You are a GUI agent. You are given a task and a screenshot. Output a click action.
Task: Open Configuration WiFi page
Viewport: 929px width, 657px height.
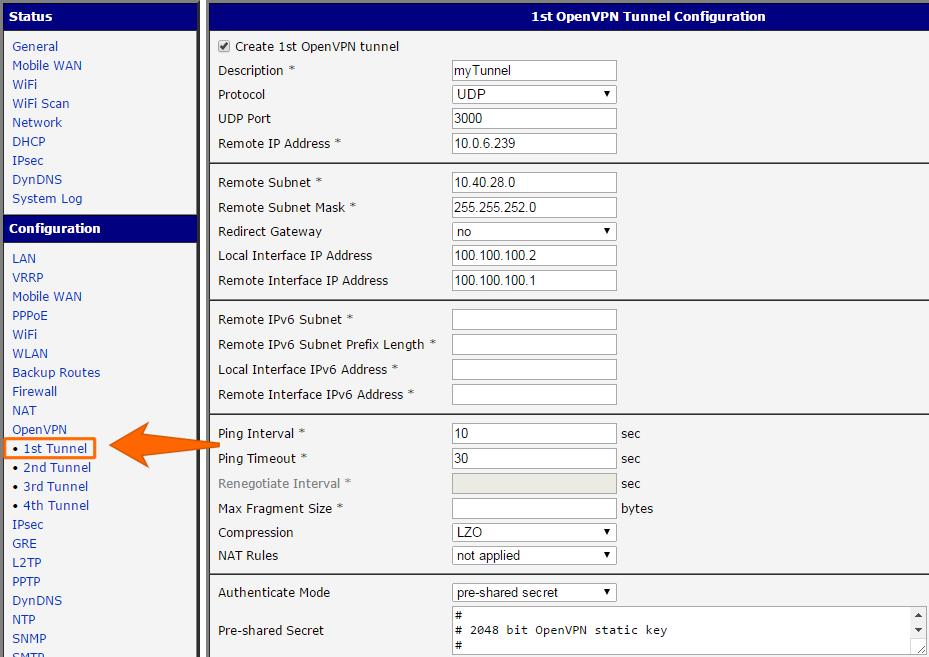24,334
